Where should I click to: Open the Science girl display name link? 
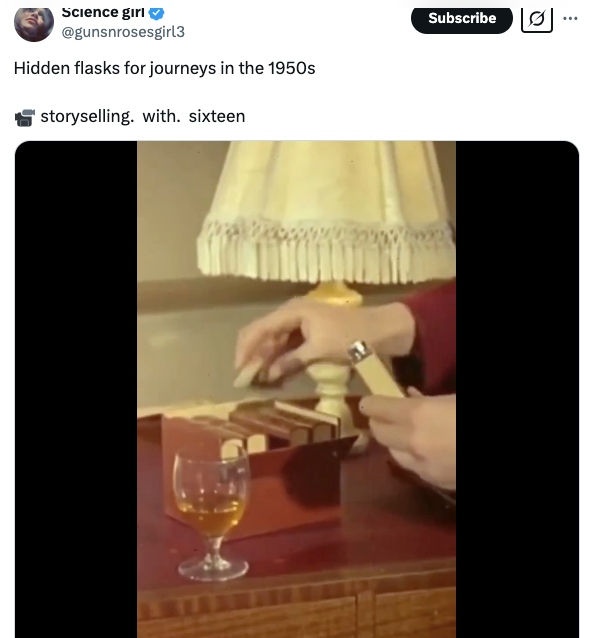pyautogui.click(x=103, y=13)
